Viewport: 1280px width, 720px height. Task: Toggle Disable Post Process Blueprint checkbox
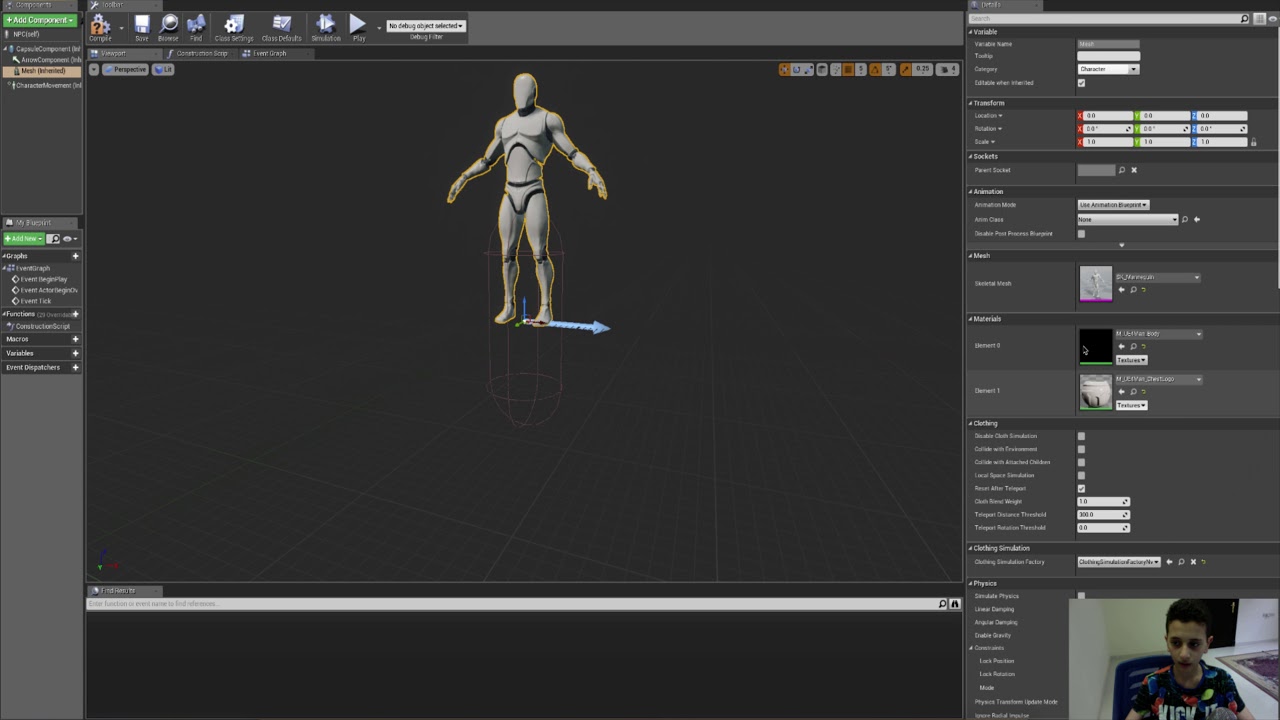[1081, 234]
